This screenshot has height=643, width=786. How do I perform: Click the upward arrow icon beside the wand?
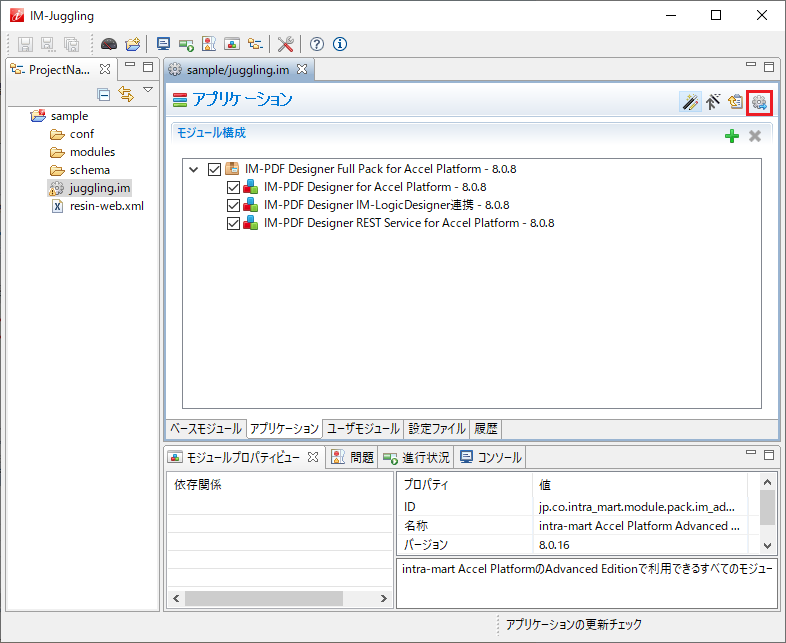pyautogui.click(x=713, y=102)
